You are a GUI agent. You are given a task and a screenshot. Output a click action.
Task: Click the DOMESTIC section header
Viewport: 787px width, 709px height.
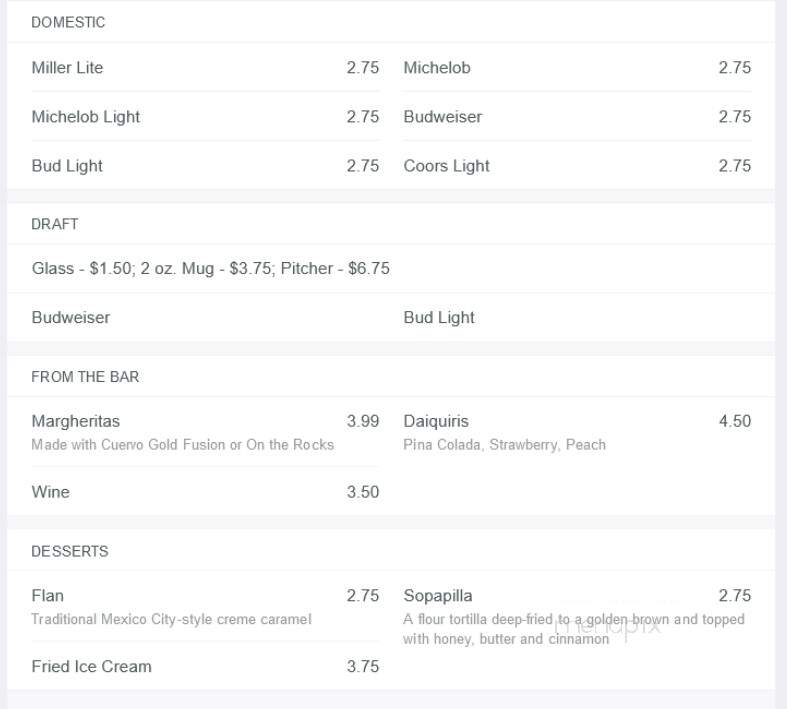coord(68,22)
